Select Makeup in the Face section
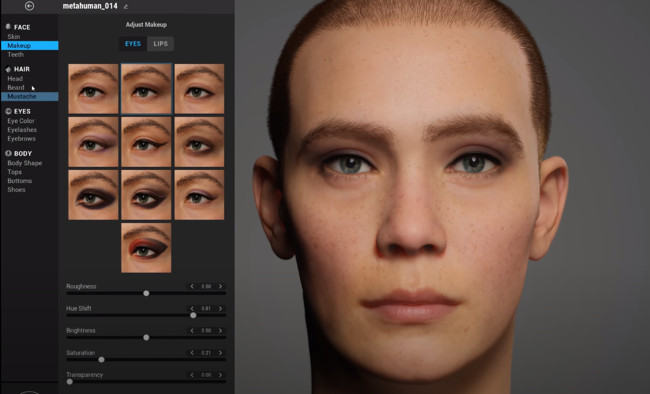This screenshot has height=394, width=650. coord(29,46)
